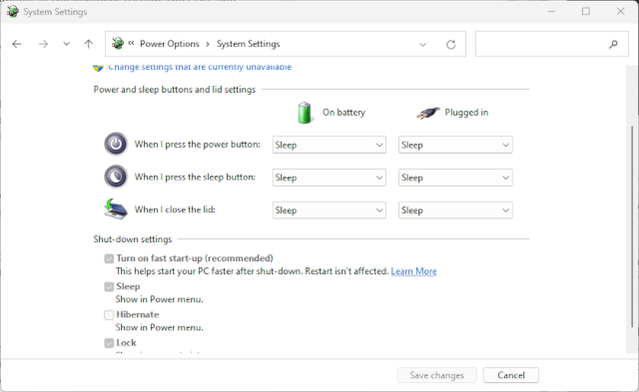Click the power plug icon
This screenshot has height=392, width=639.
[x=428, y=113]
